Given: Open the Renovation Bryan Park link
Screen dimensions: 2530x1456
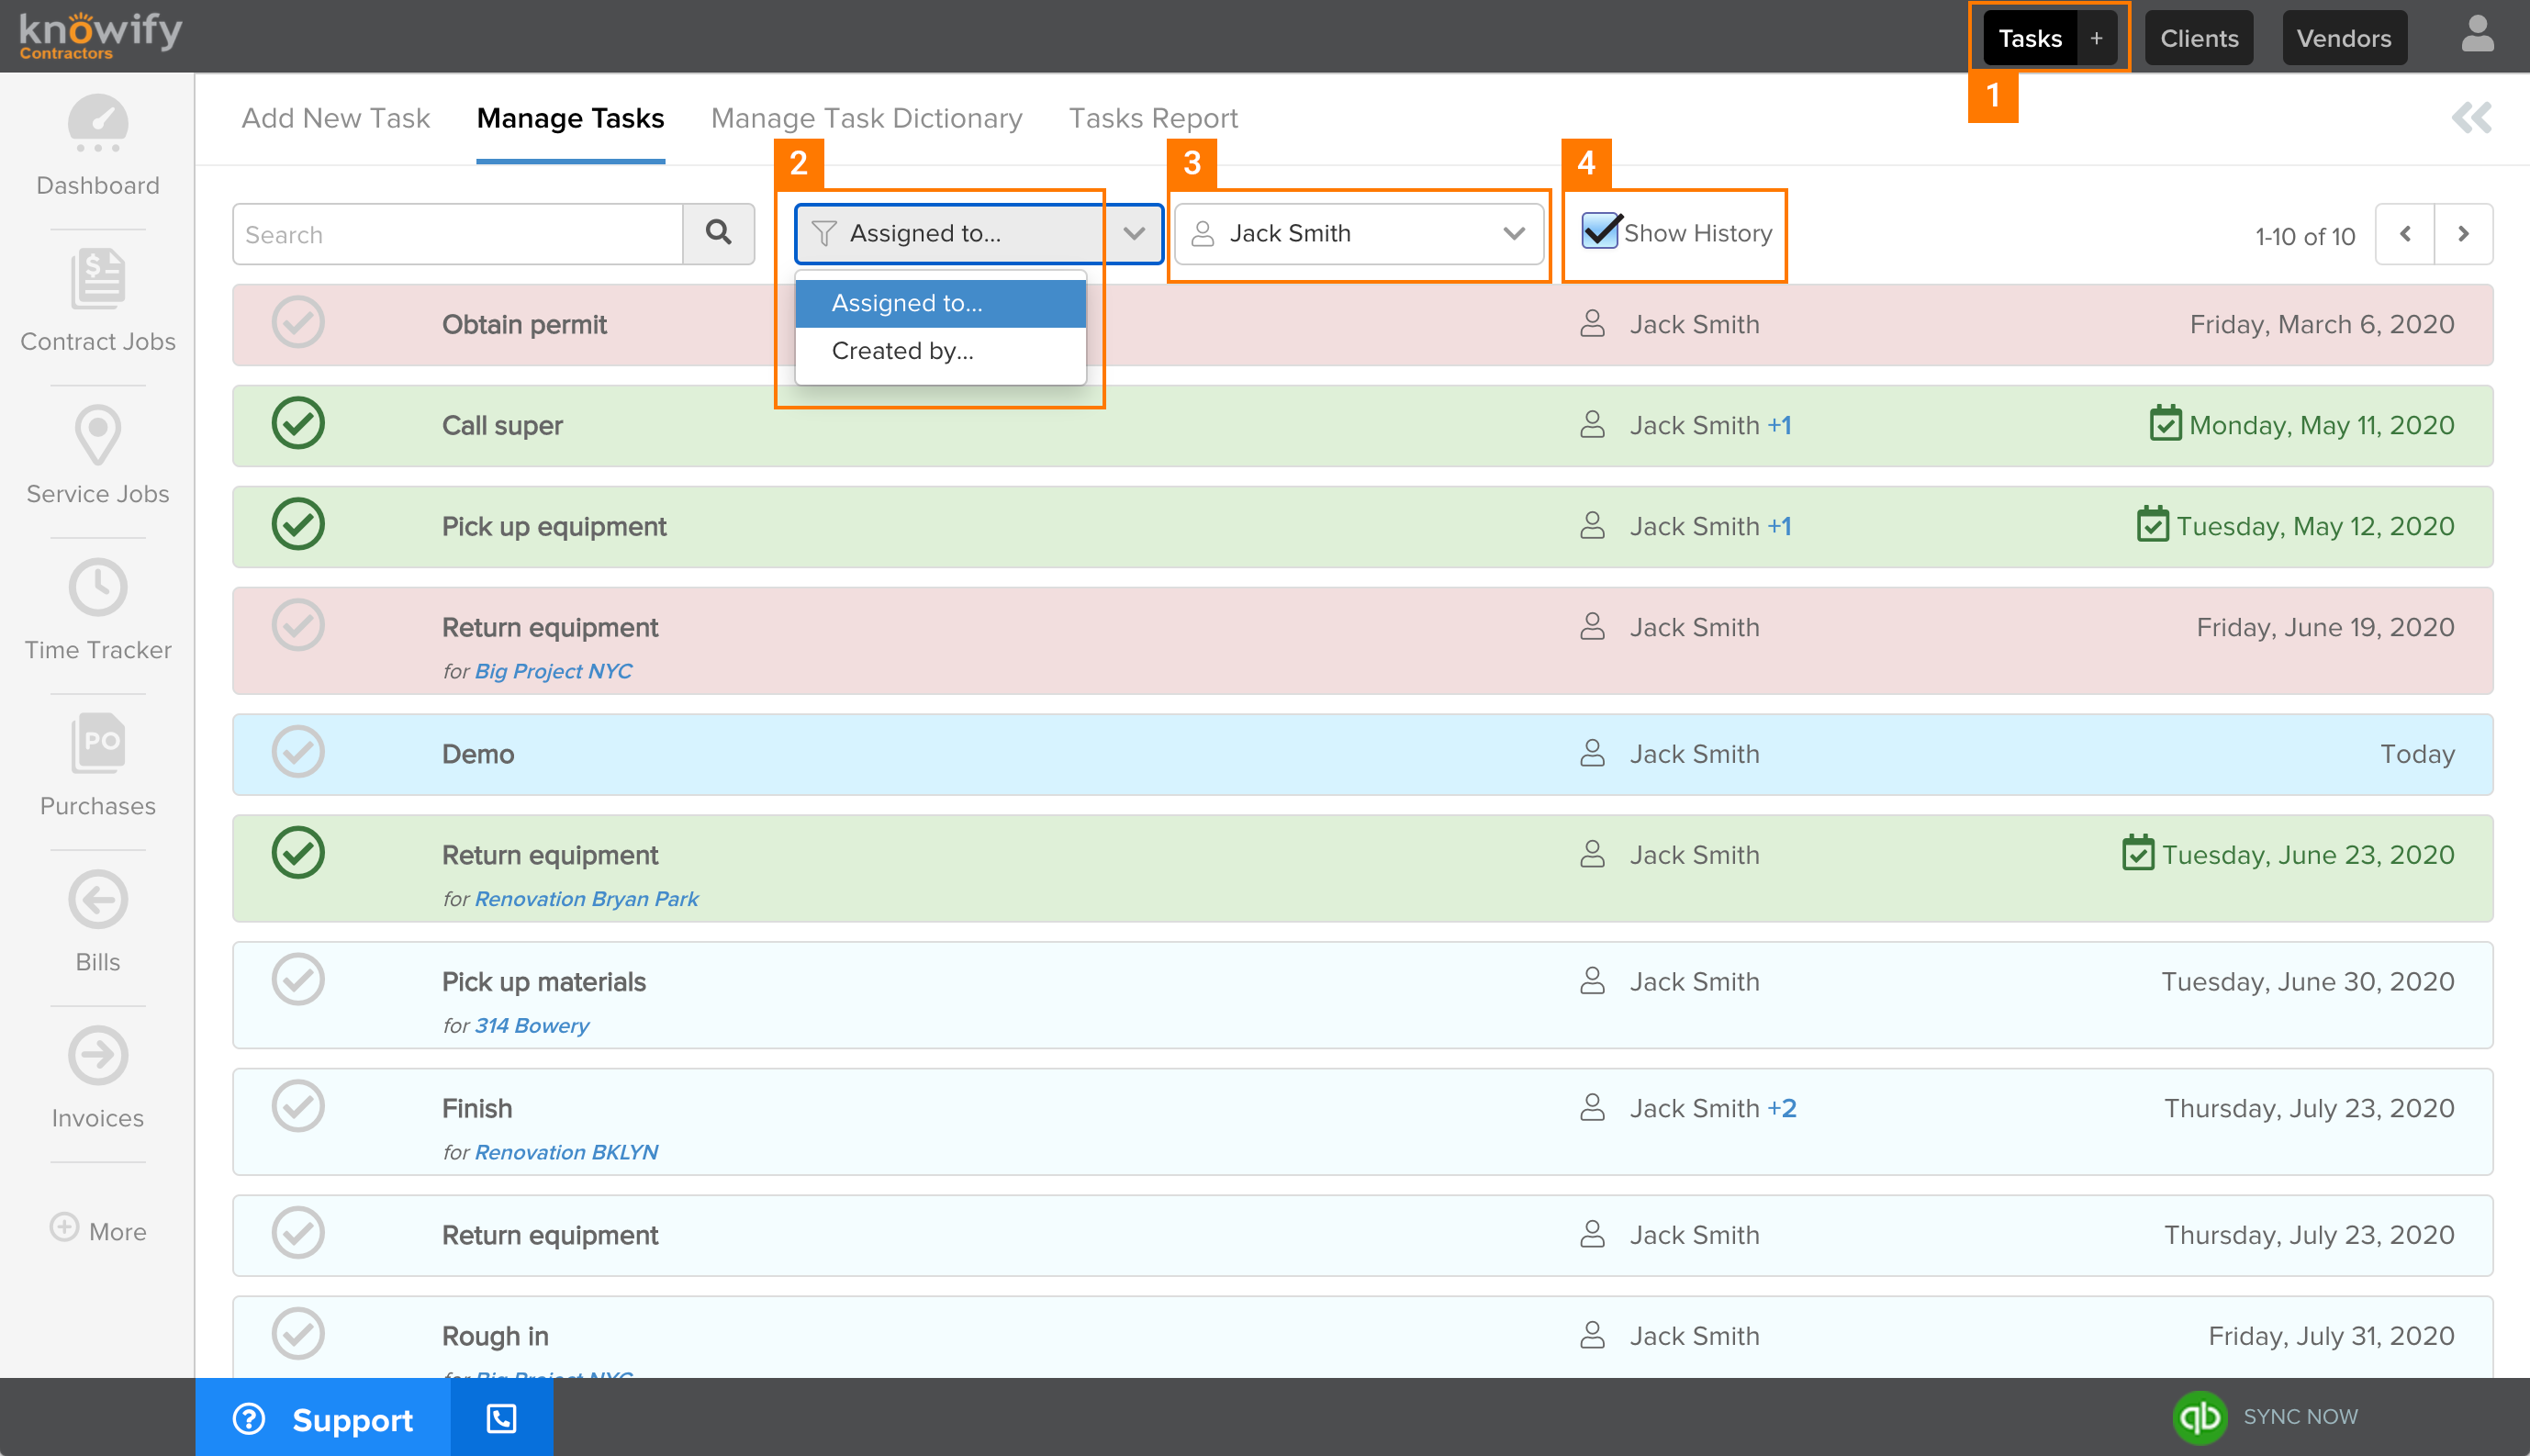Looking at the screenshot, I should tap(586, 899).
